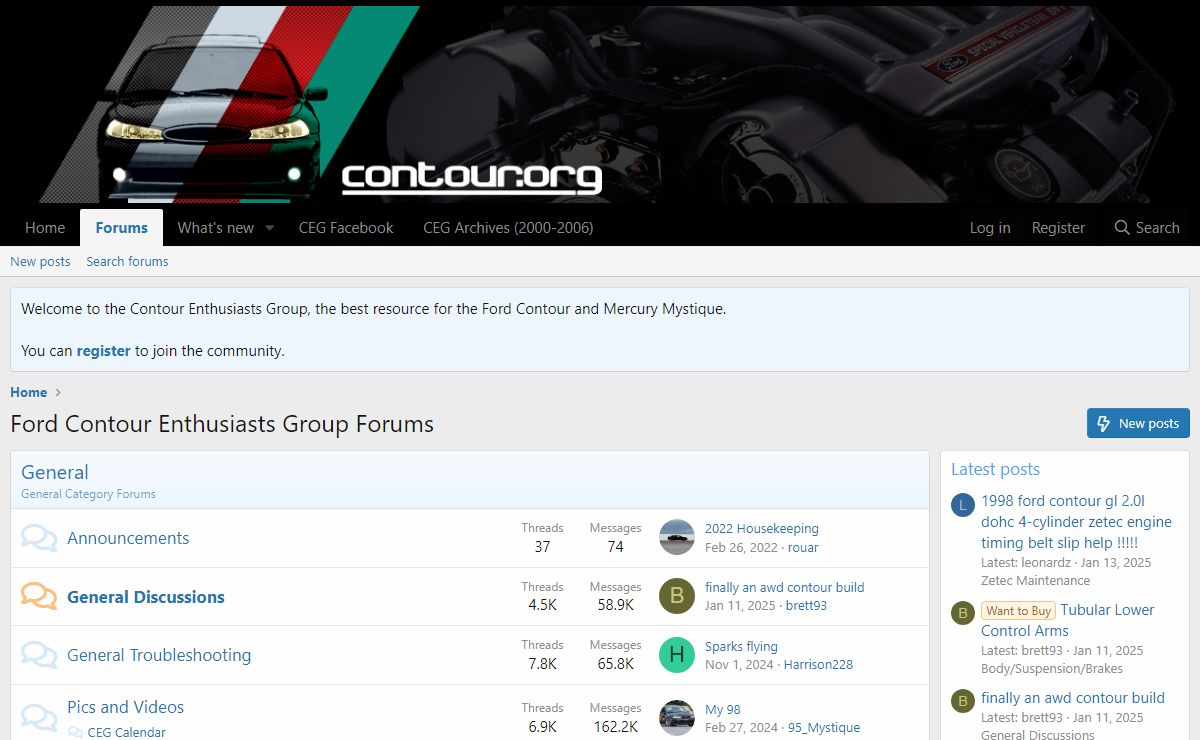Viewport: 1200px width, 740px height.
Task: Open the Announcements forum title
Action: click(128, 538)
